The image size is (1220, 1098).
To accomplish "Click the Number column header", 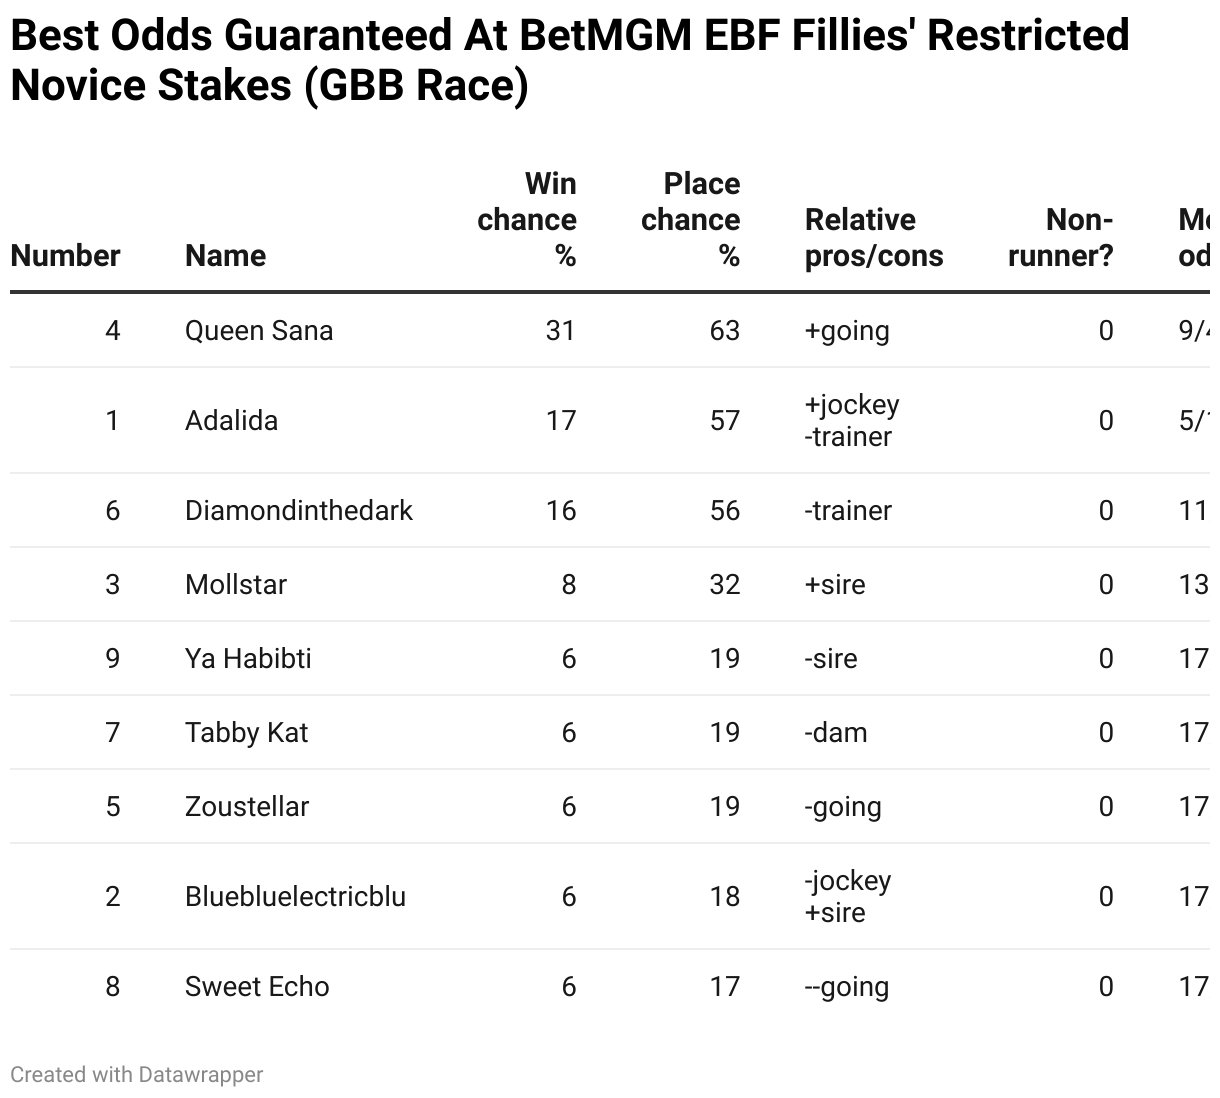I will click(65, 256).
